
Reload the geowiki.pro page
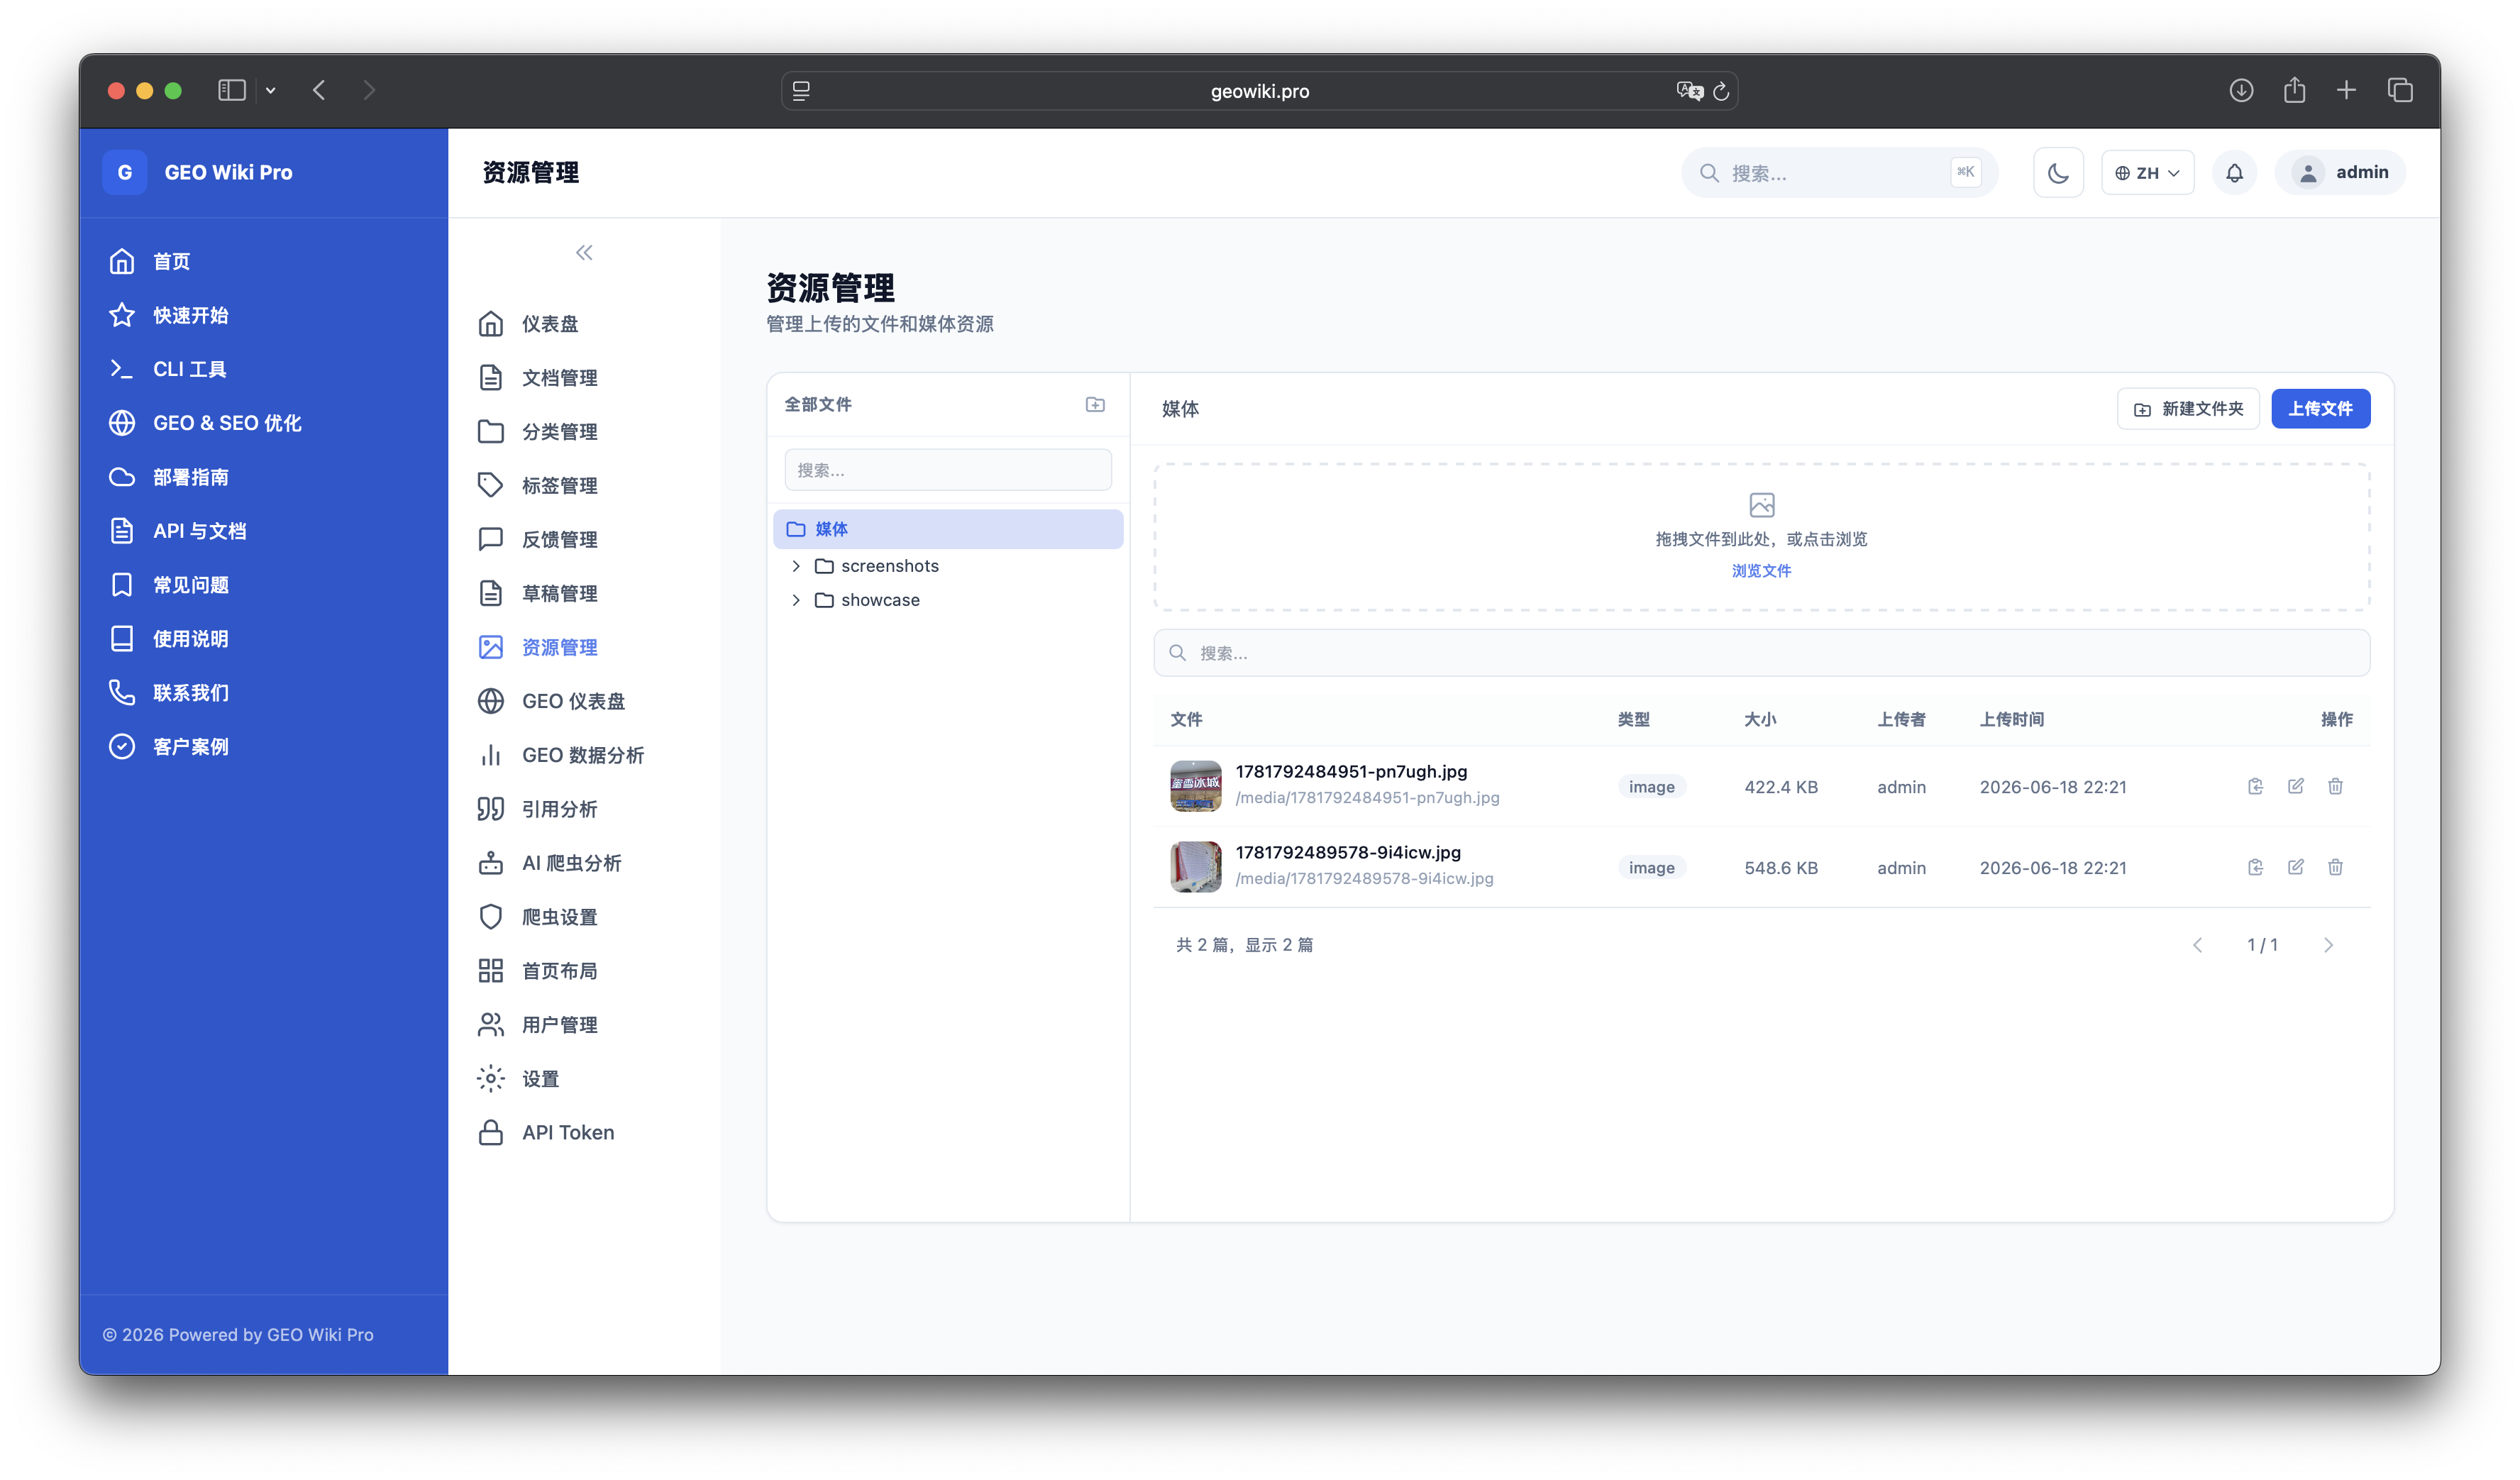click(x=1721, y=91)
